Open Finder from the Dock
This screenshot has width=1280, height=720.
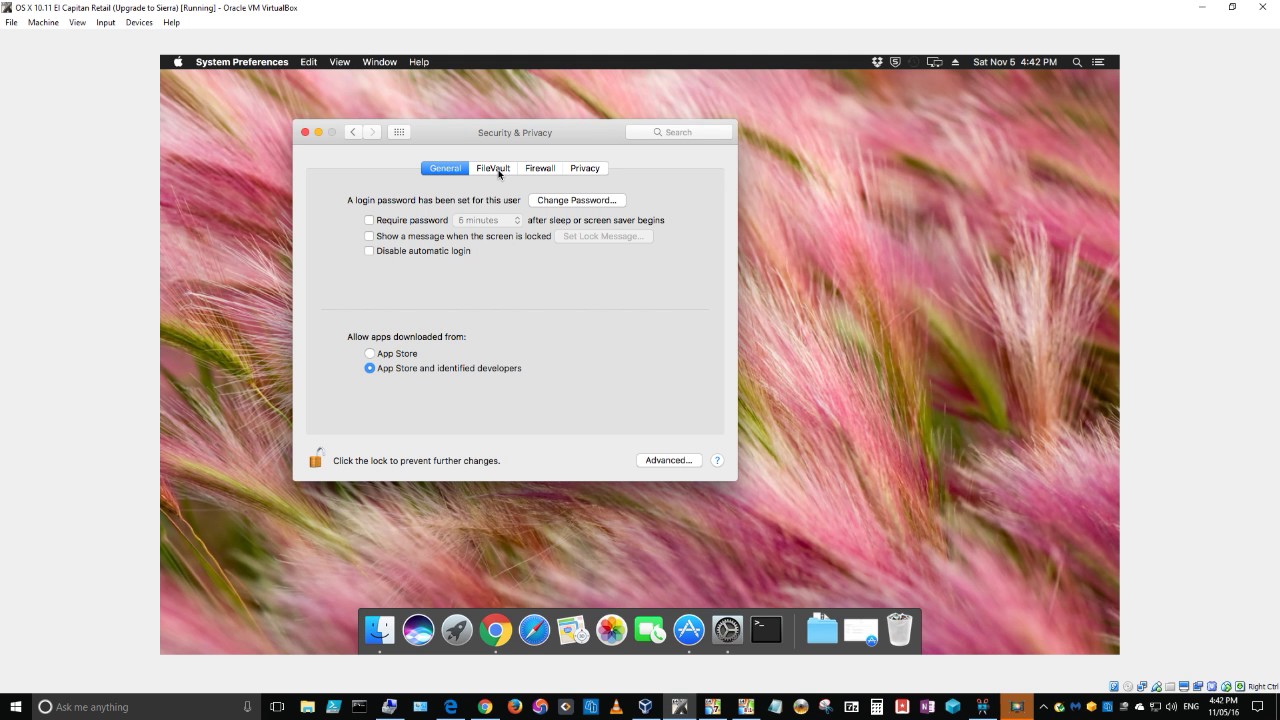tap(380, 630)
